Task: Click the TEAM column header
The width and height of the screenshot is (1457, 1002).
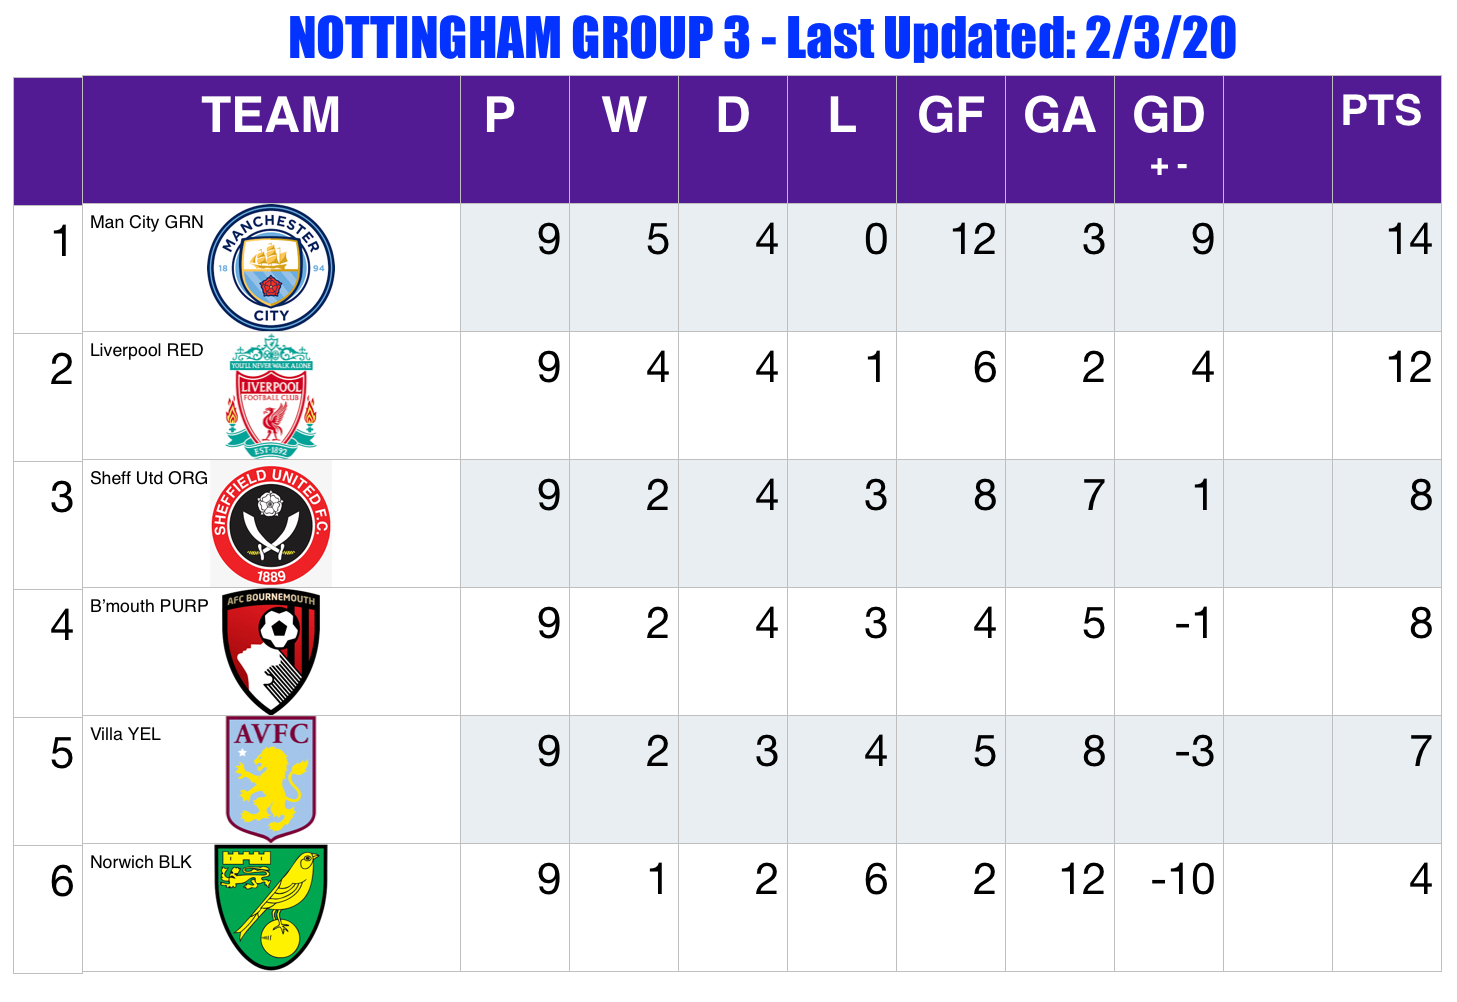Action: coord(271,115)
